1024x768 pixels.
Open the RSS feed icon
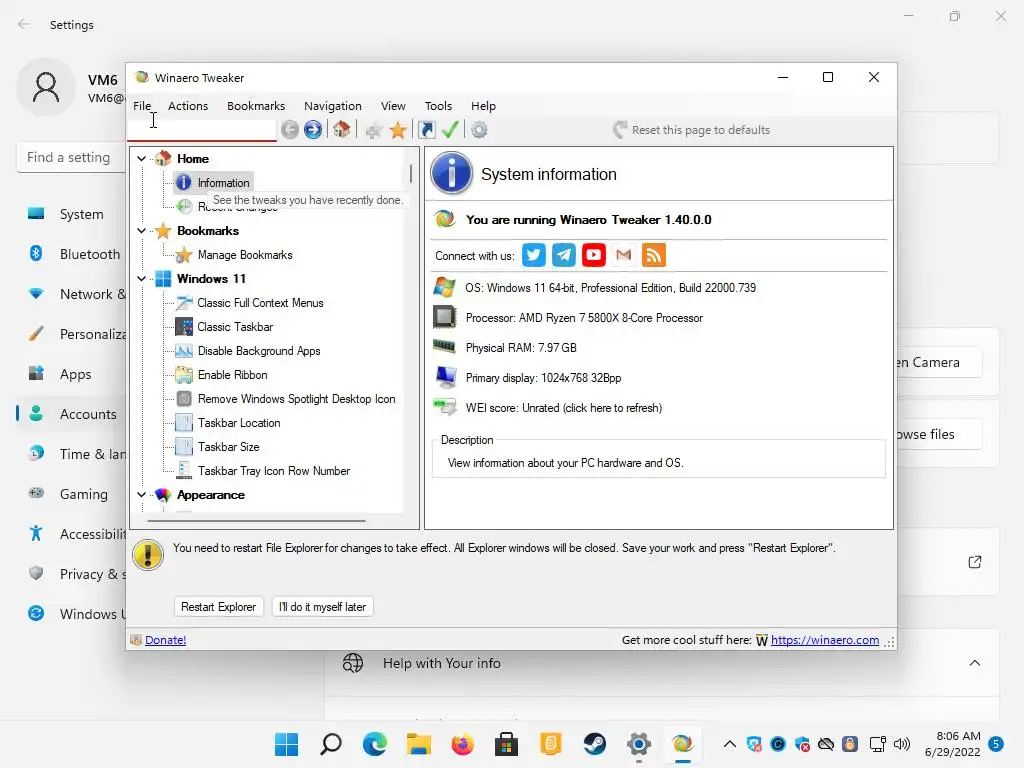(654, 255)
